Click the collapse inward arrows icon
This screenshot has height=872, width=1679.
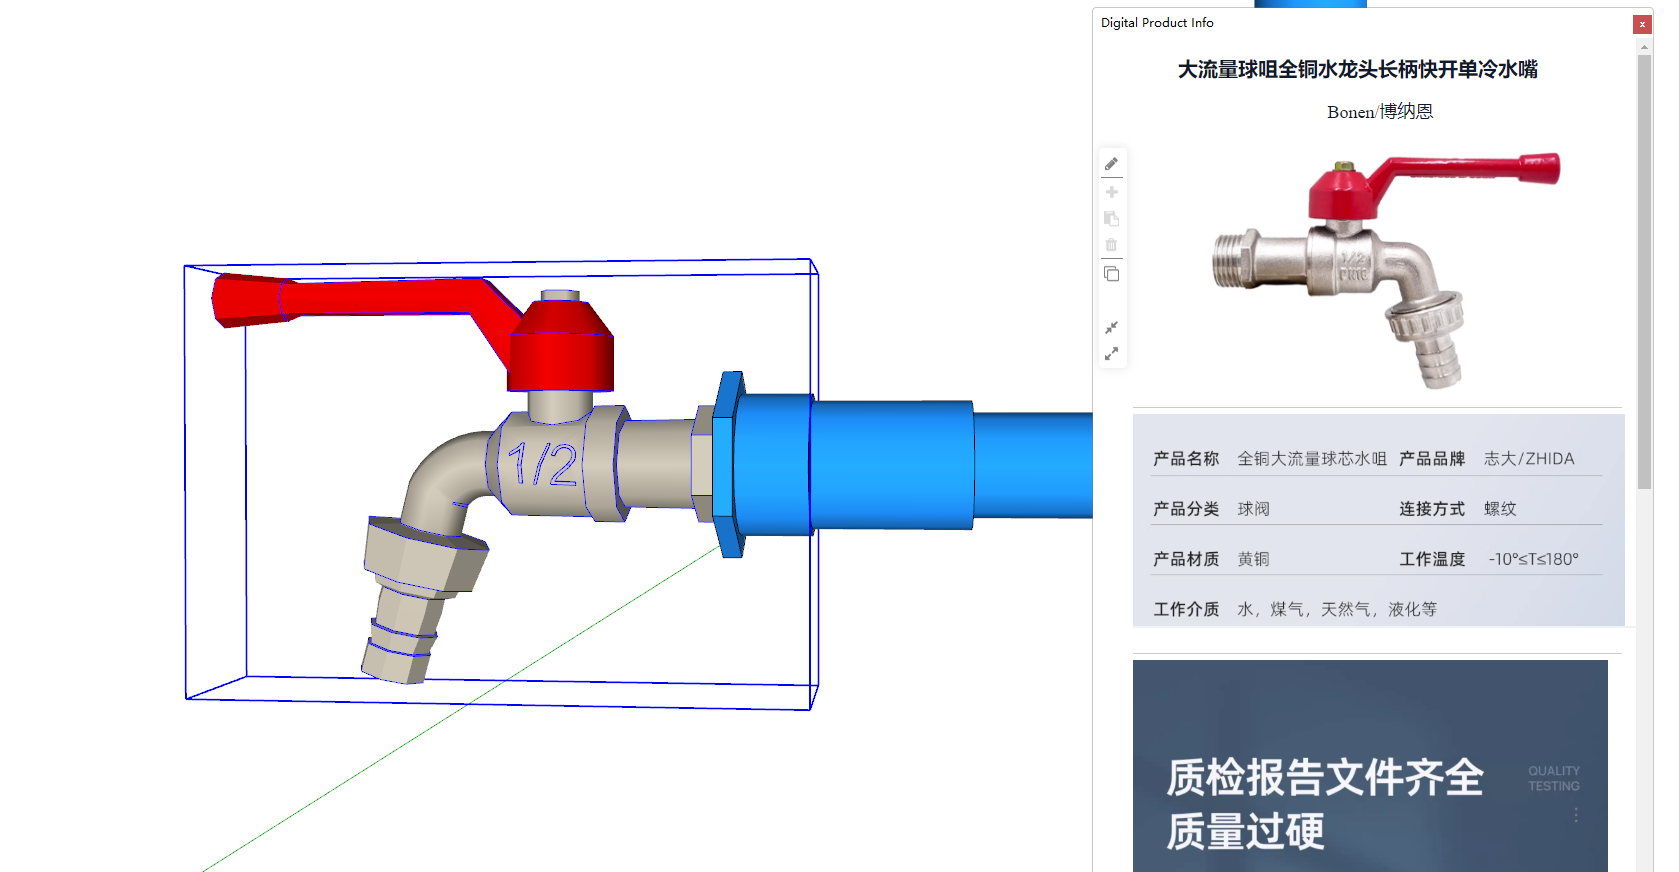click(x=1111, y=328)
